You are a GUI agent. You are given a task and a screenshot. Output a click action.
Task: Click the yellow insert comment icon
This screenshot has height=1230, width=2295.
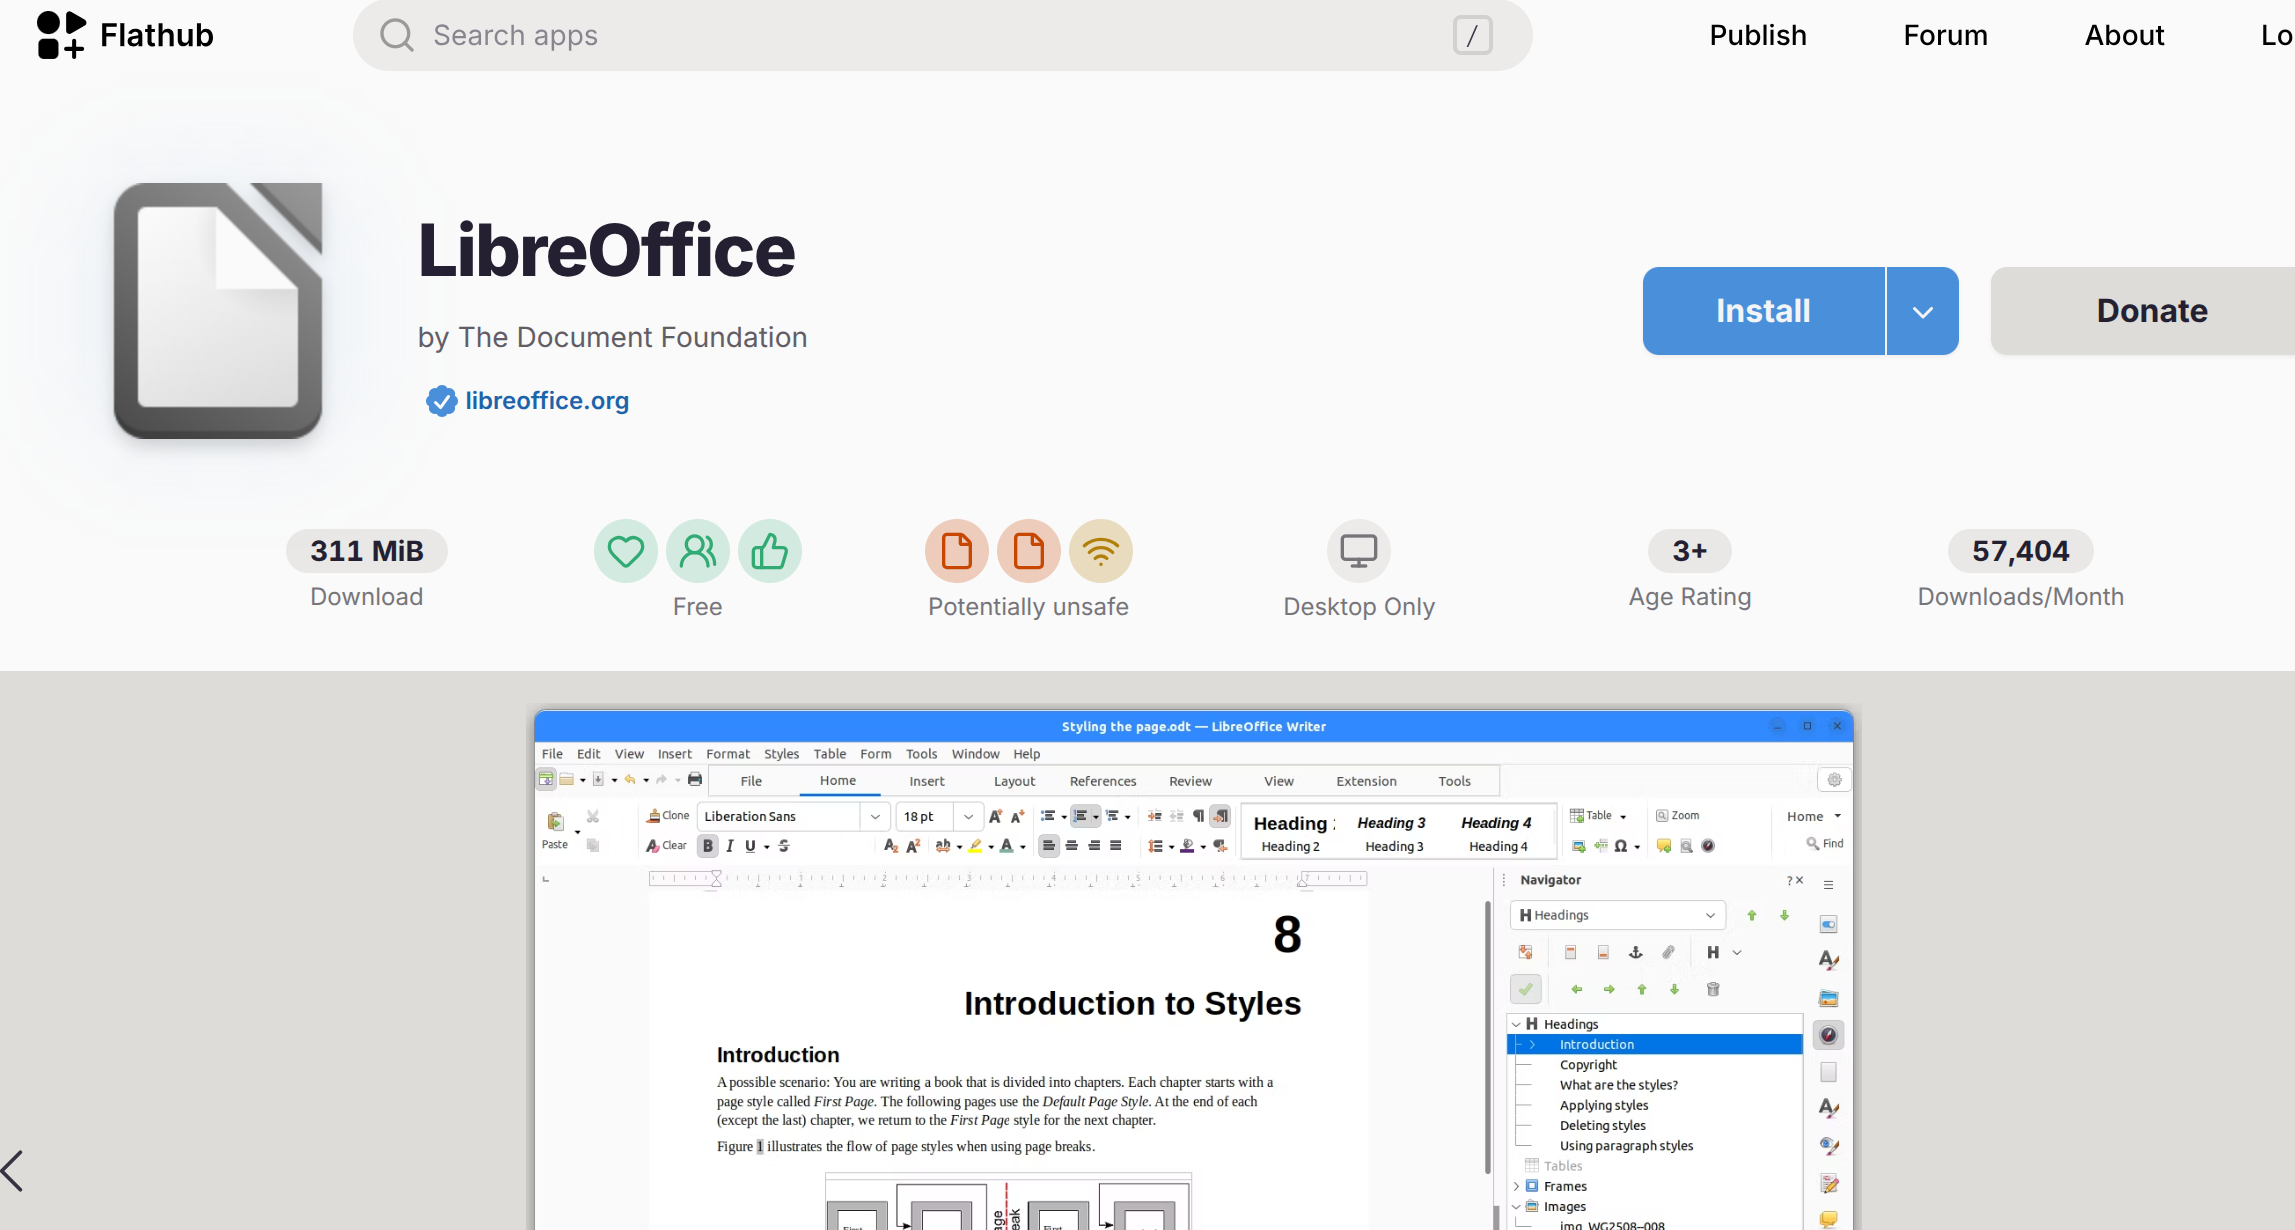click(1664, 846)
